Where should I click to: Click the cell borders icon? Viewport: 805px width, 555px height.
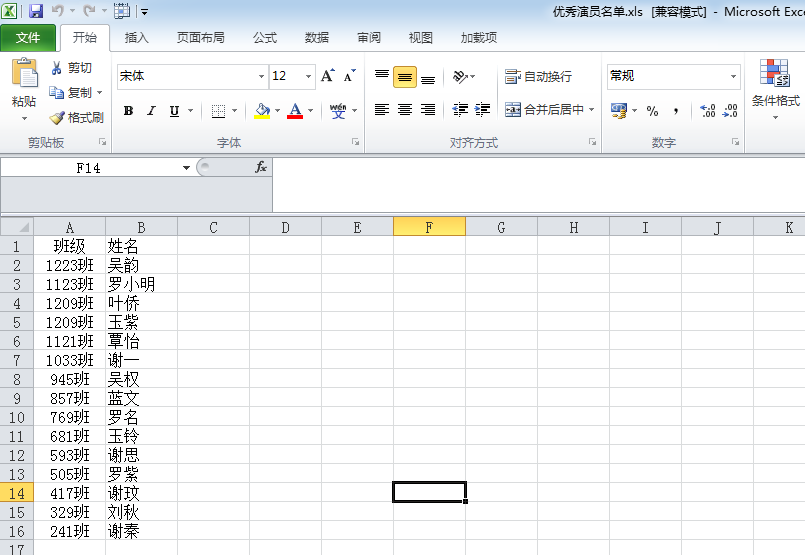coord(218,111)
